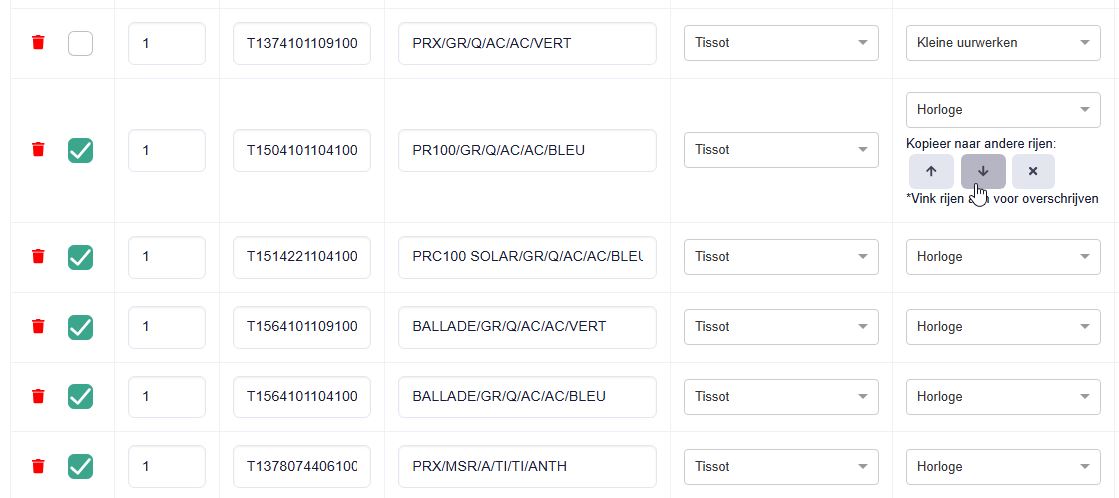Screen dimensions: 1119x498
Task: Remove the PRX/MSR/A/TI/TI/ANTH row with trash icon
Action: (x=39, y=467)
